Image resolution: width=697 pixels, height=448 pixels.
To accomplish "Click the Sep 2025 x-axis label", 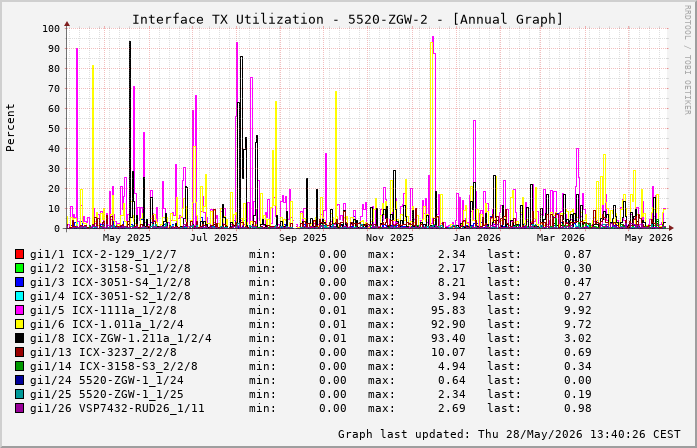I will (303, 238).
